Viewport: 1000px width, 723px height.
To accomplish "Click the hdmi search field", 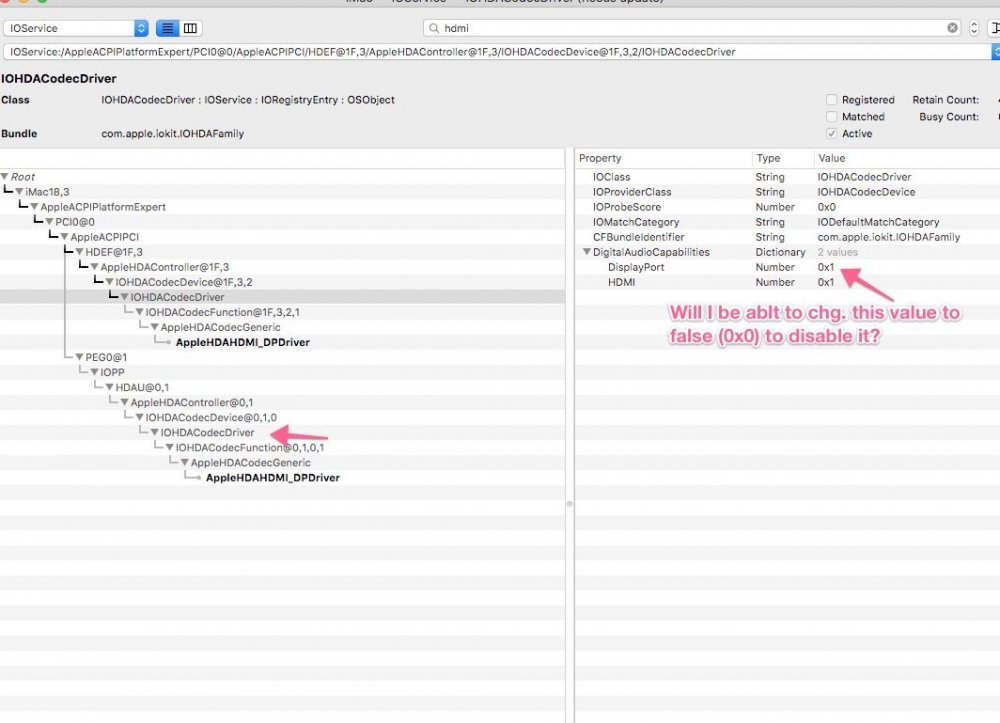I will click(x=692, y=28).
